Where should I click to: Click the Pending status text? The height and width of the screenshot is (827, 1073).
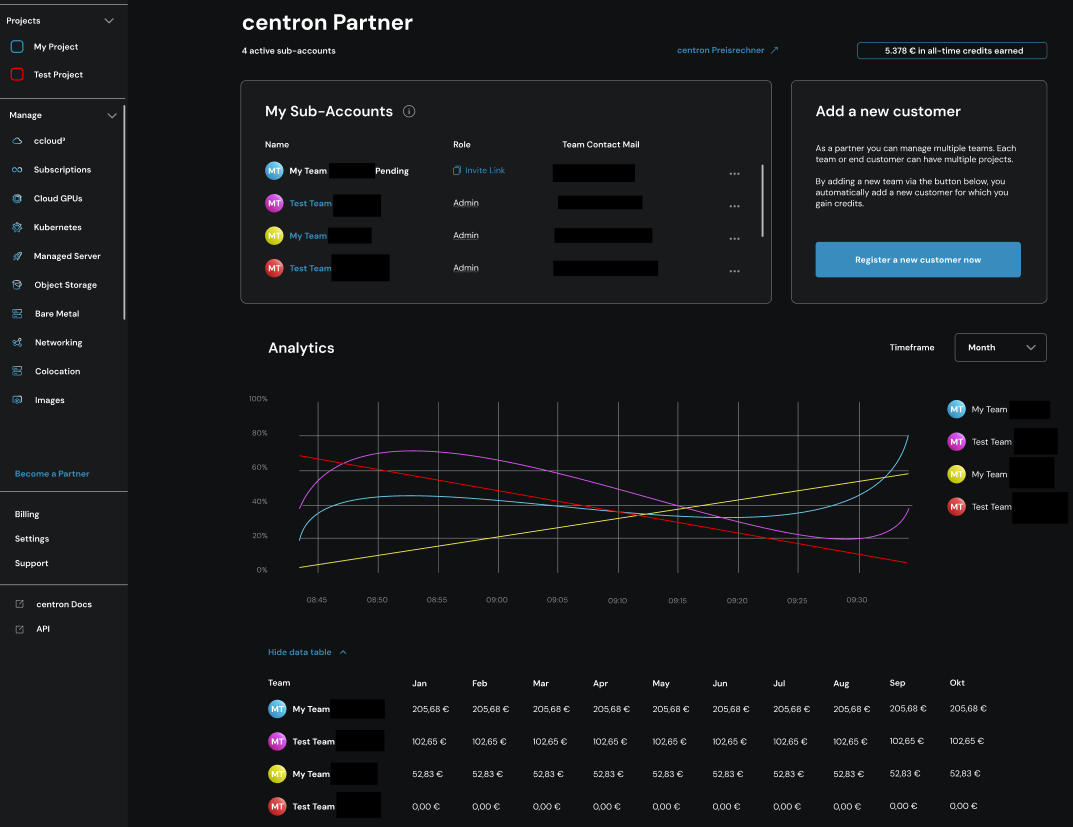click(392, 171)
